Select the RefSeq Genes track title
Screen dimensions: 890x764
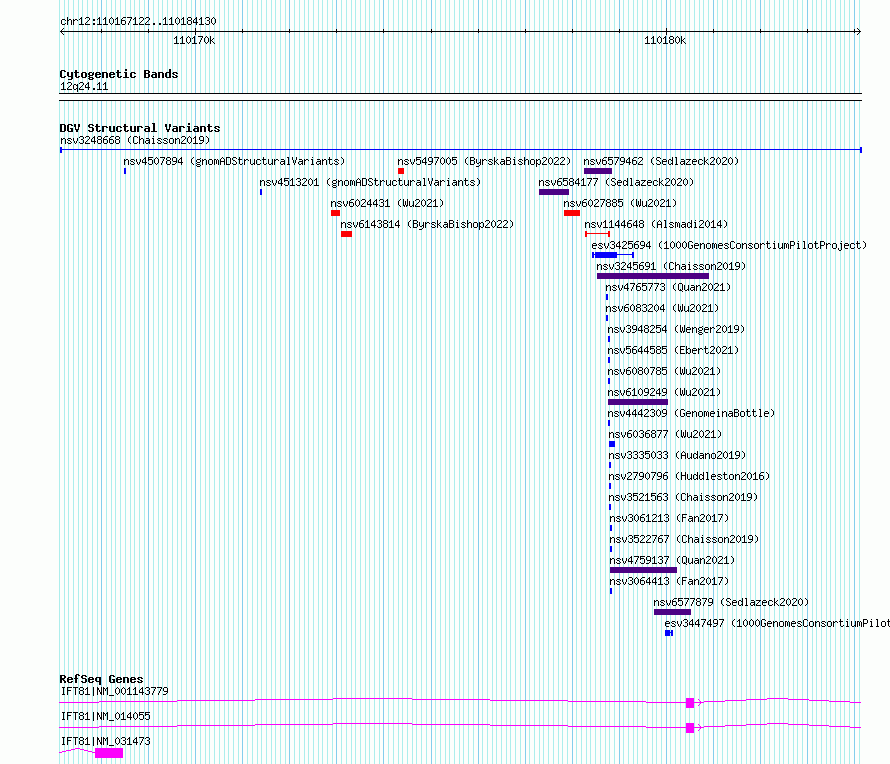click(101, 679)
